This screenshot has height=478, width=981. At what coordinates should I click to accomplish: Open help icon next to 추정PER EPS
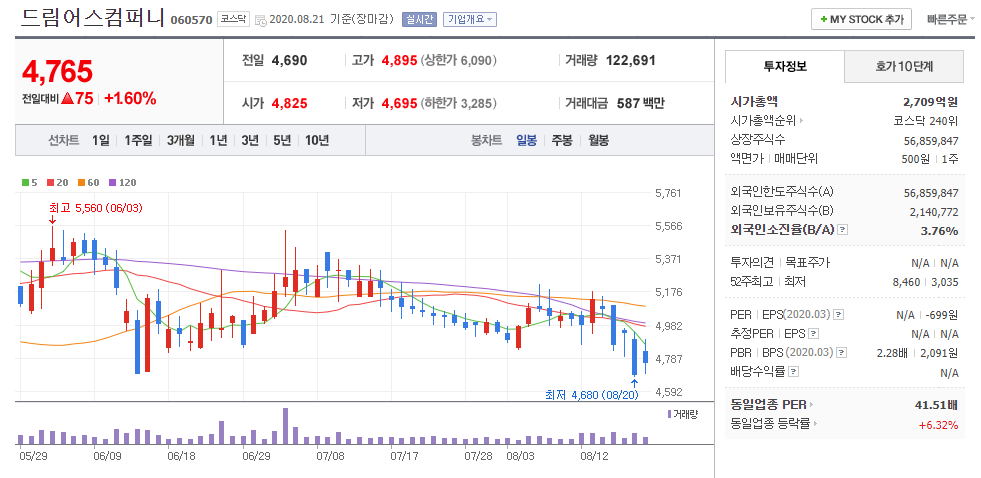pos(813,334)
